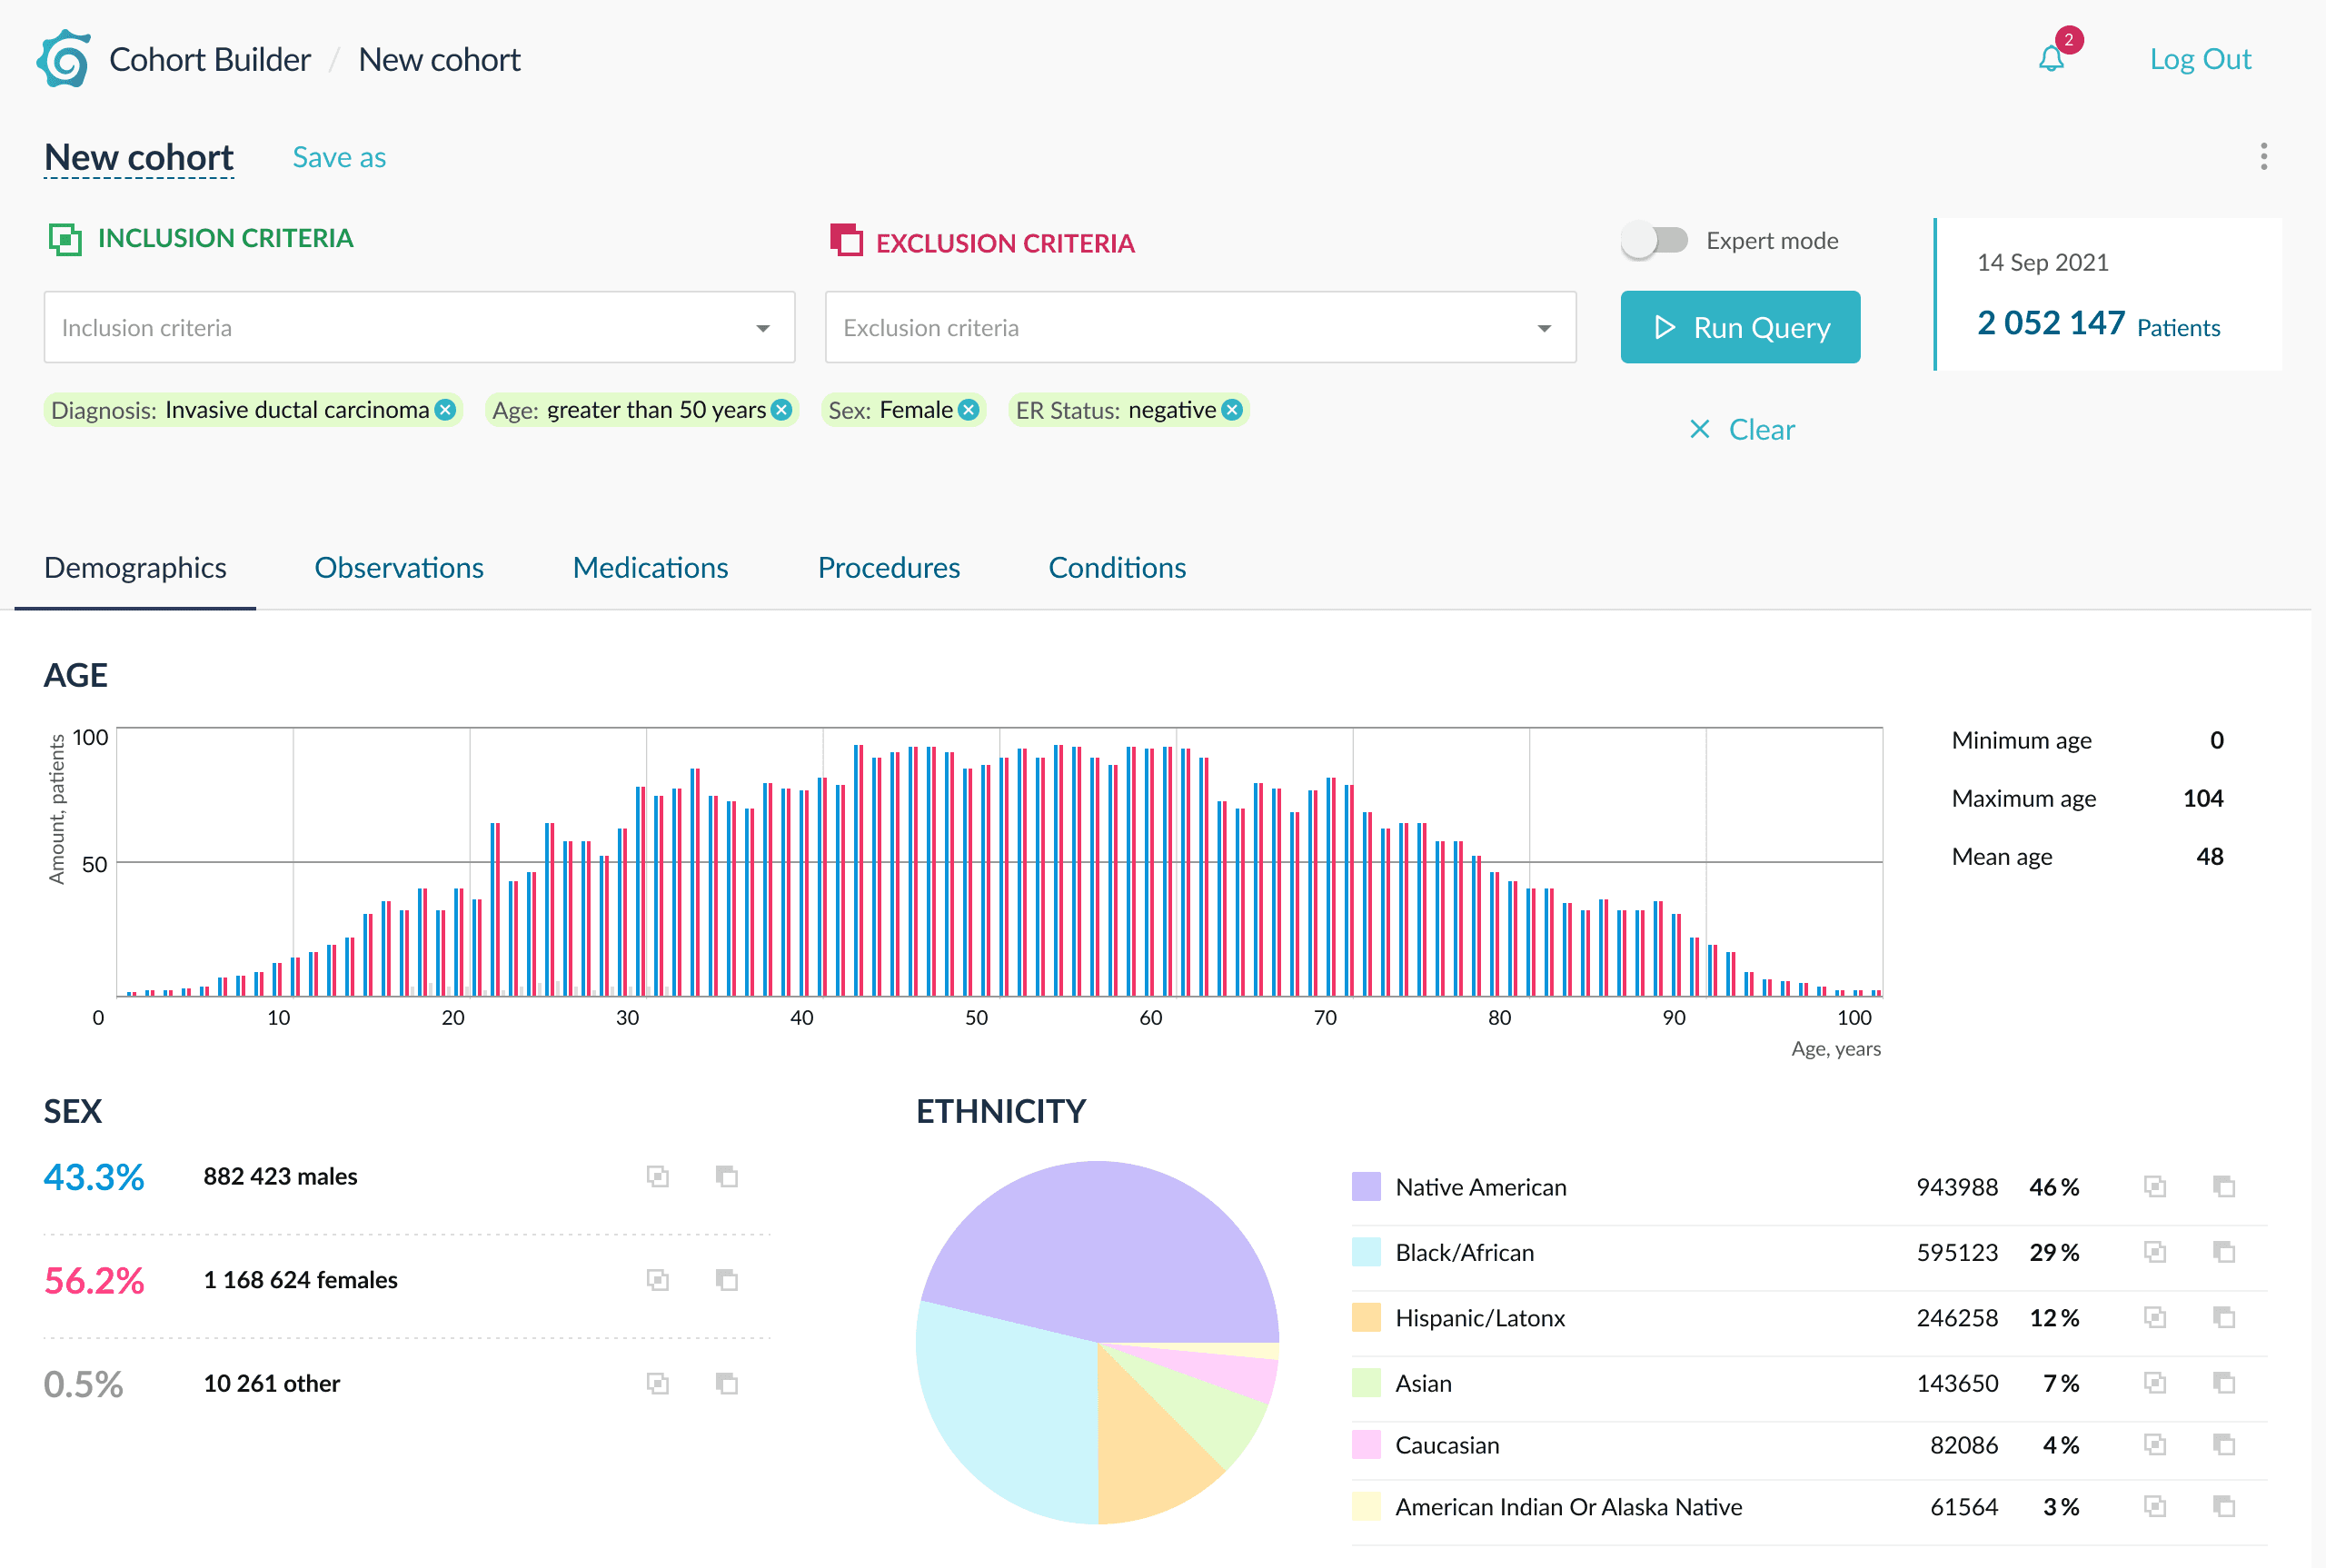Expand the Exclusion criteria dropdown arrow
This screenshot has height=1568, width=2326.
[1544, 328]
